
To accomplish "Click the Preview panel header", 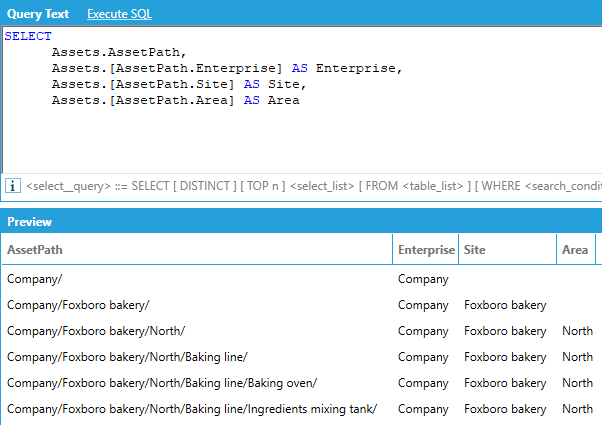I will 30,222.
